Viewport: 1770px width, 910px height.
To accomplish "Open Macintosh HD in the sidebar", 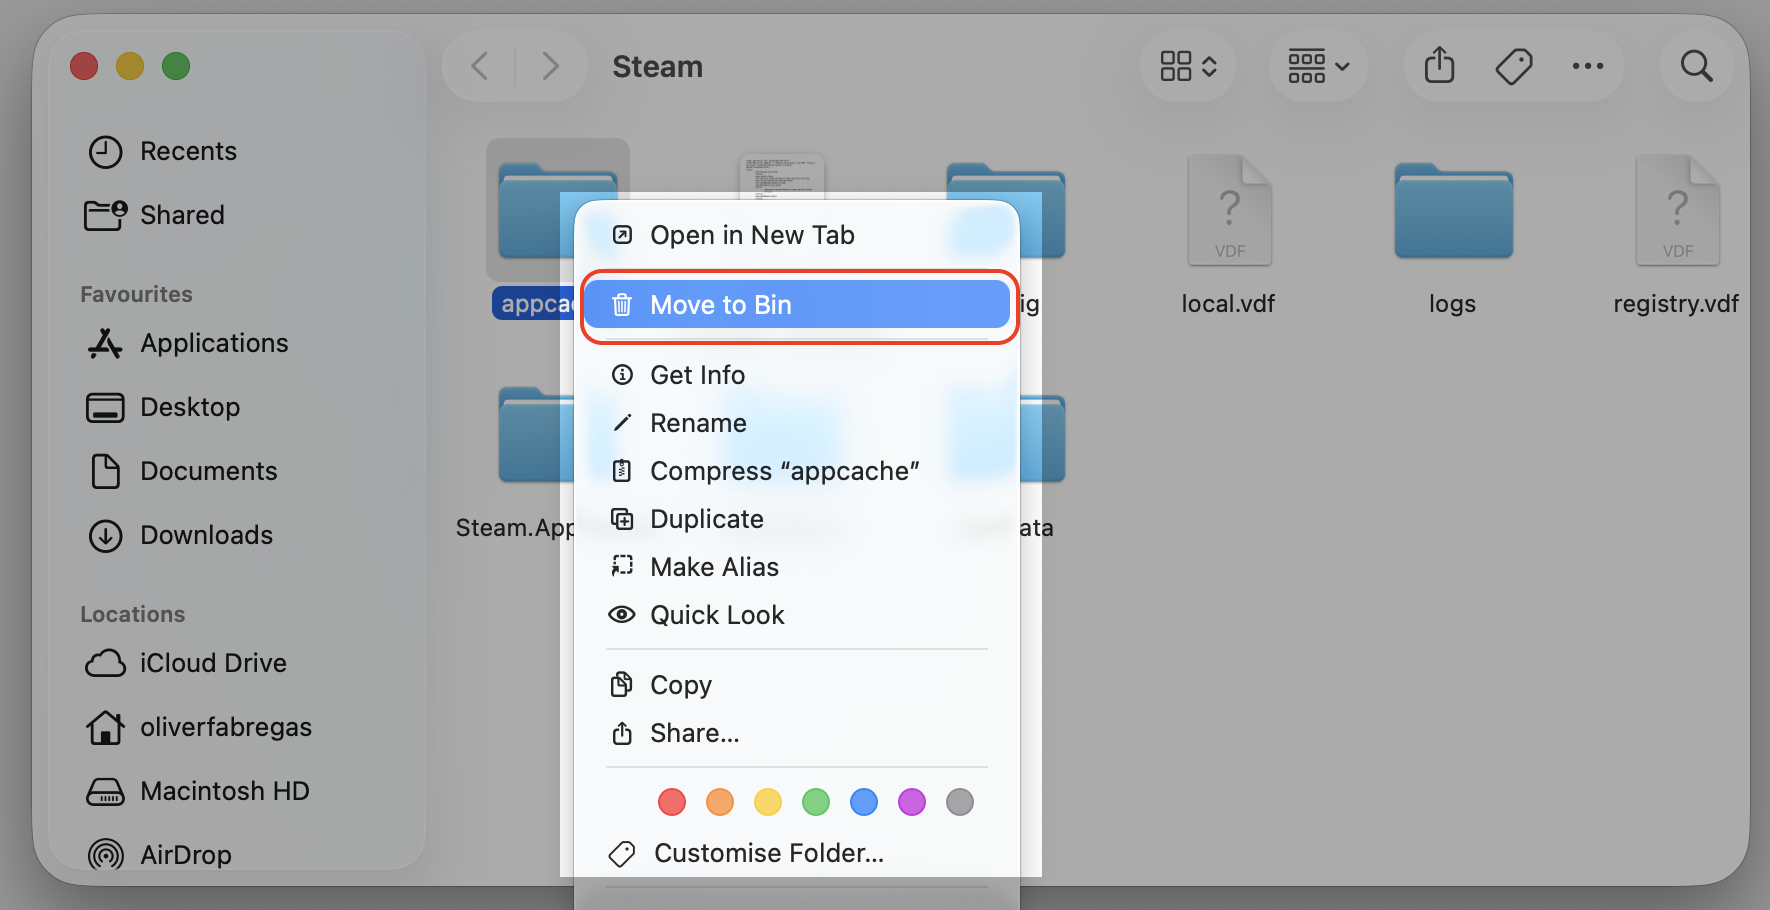I will pos(198,791).
